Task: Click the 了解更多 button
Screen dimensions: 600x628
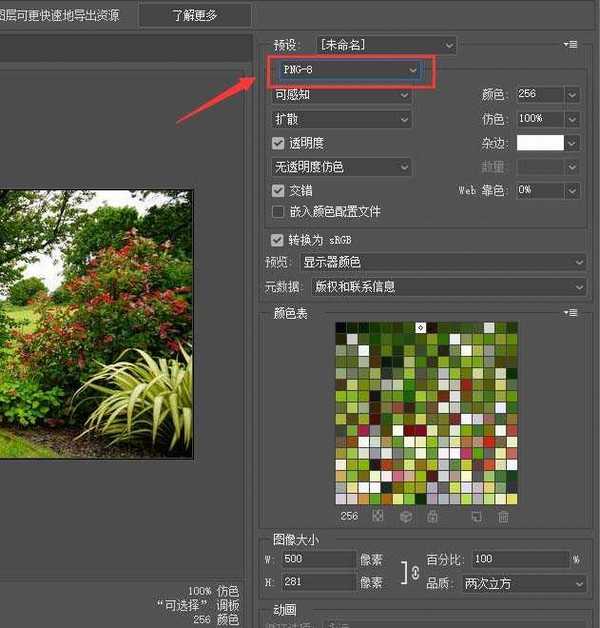Action: tap(194, 15)
